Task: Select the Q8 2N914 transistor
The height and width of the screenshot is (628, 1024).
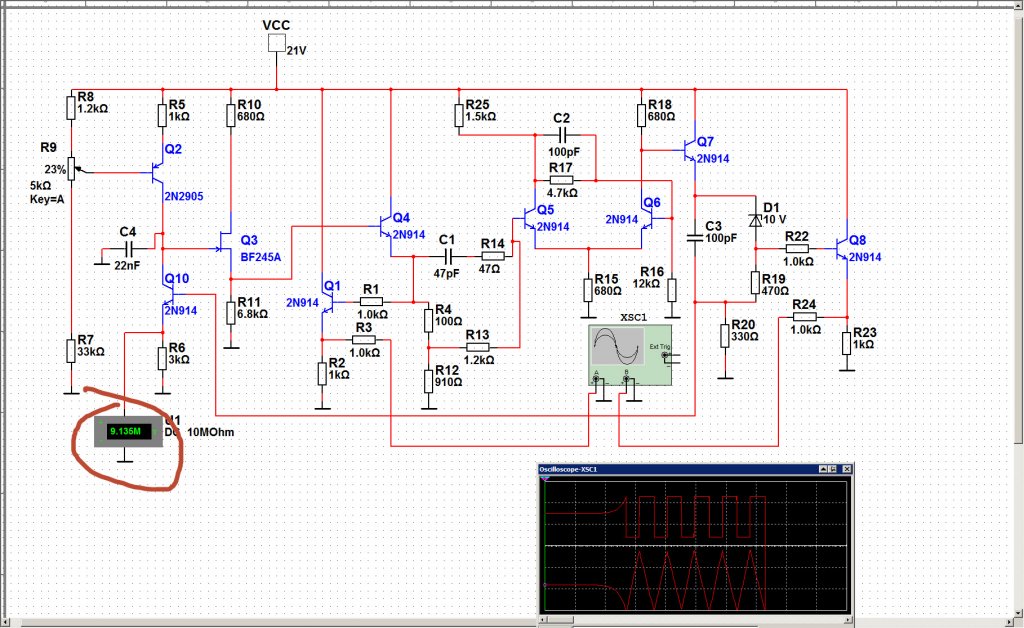Action: coord(842,249)
